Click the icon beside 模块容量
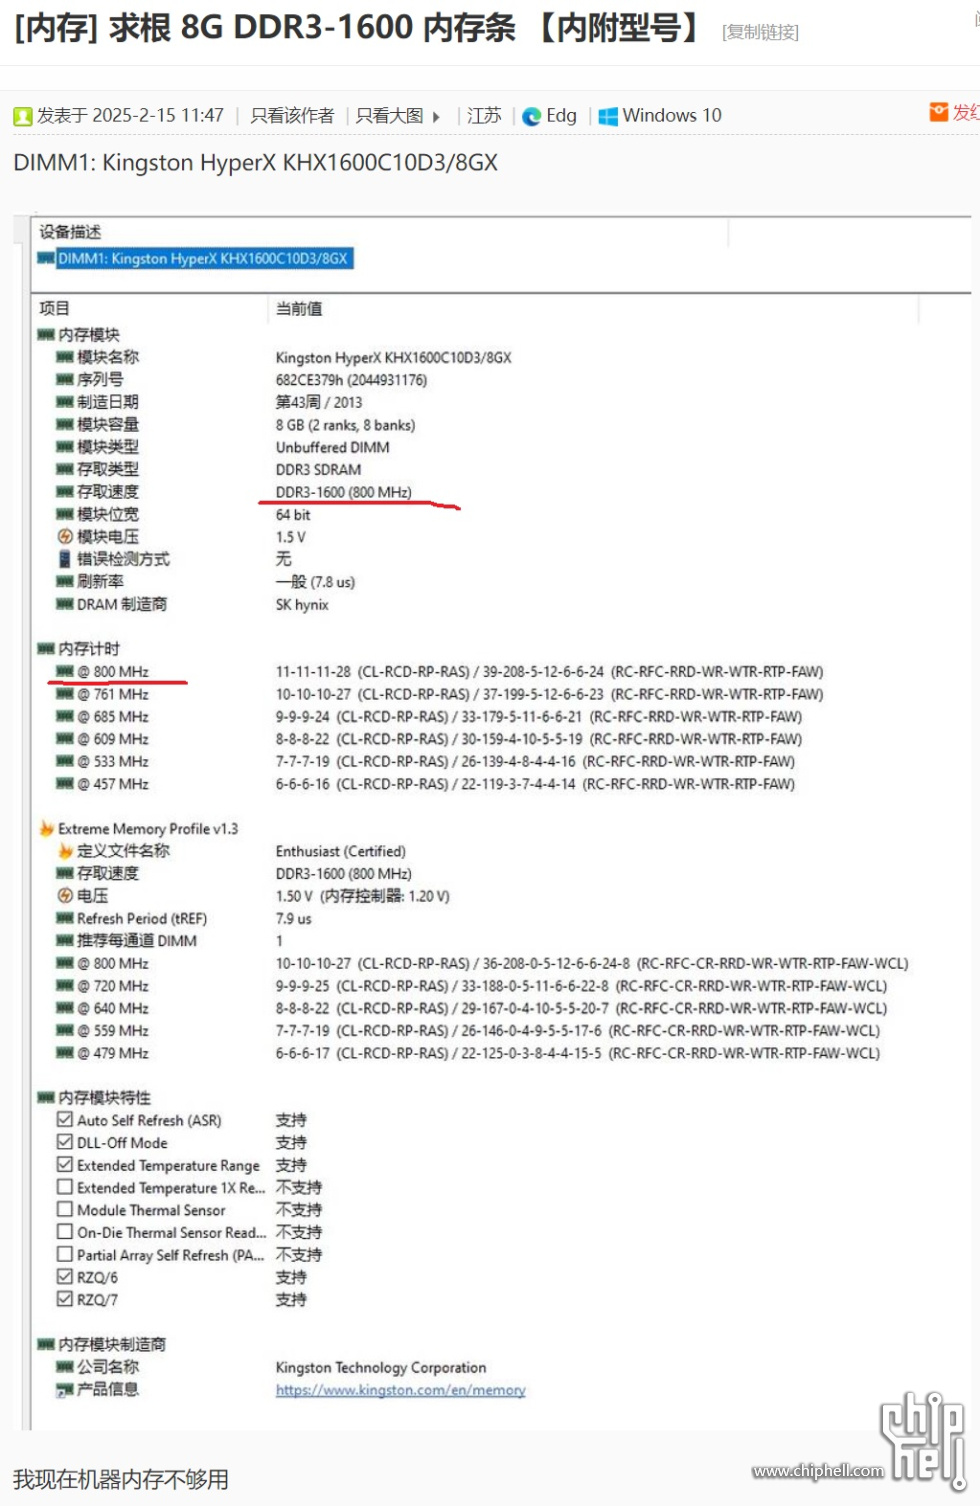This screenshot has height=1506, width=980. (65, 424)
